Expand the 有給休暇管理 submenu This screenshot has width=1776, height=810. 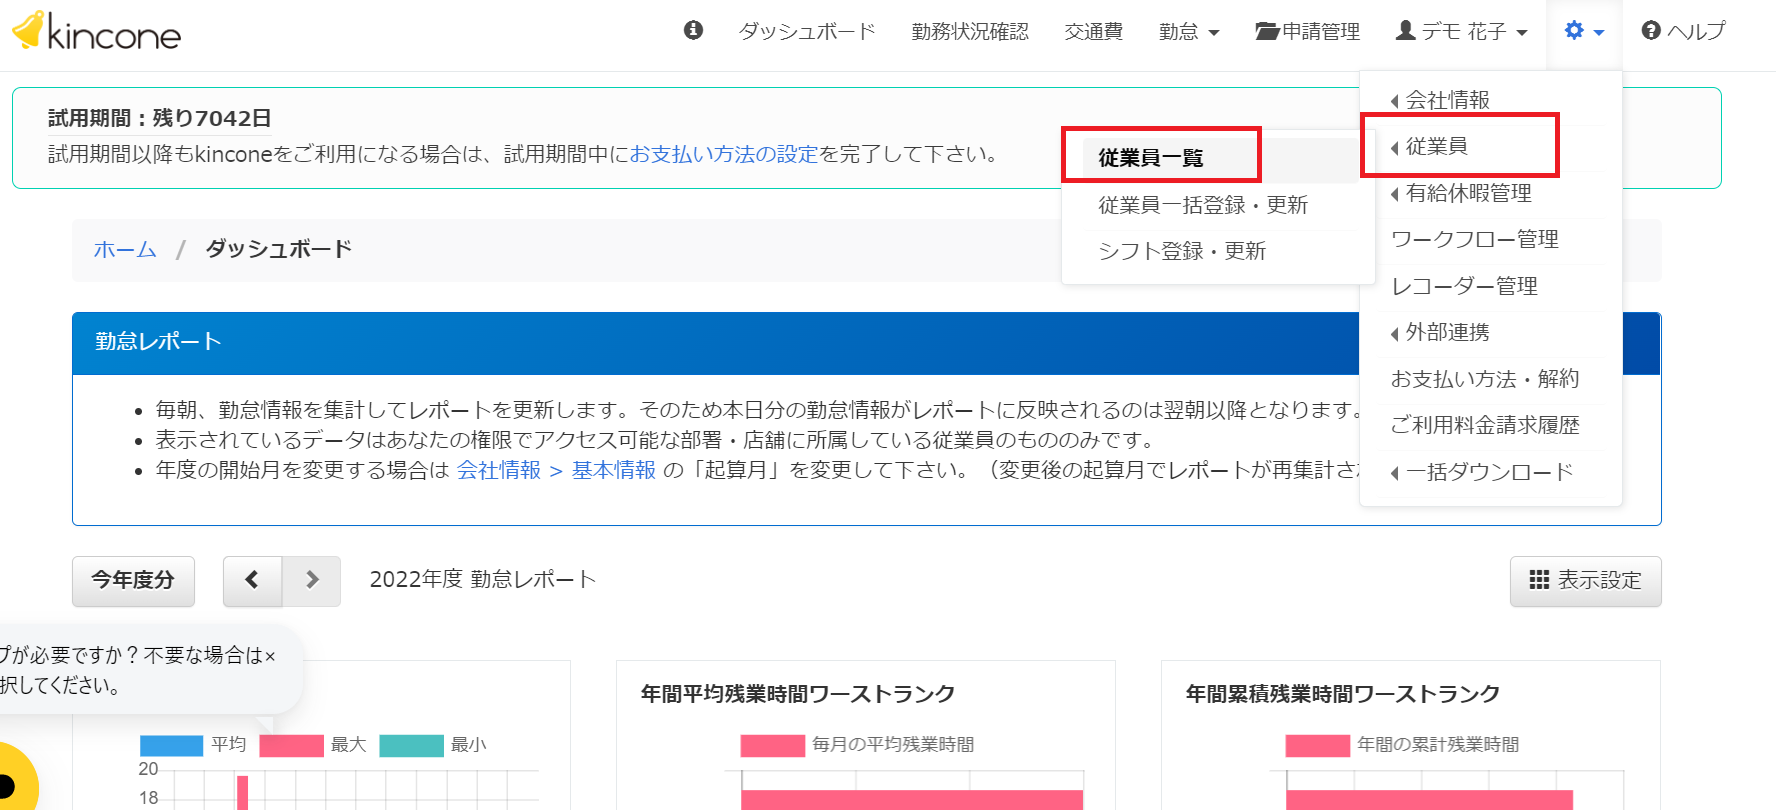click(x=1461, y=193)
